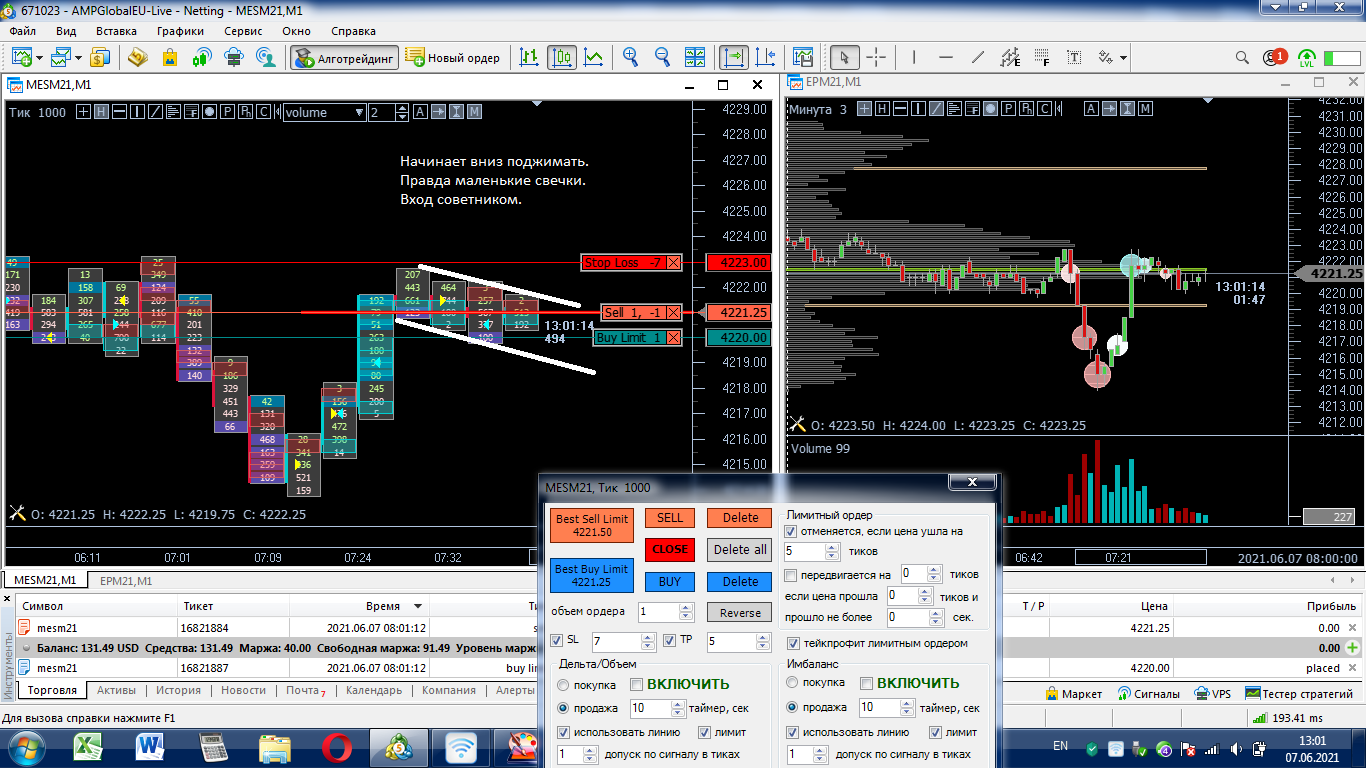Select the crosshair tool
1366x768 pixels.
click(876, 57)
